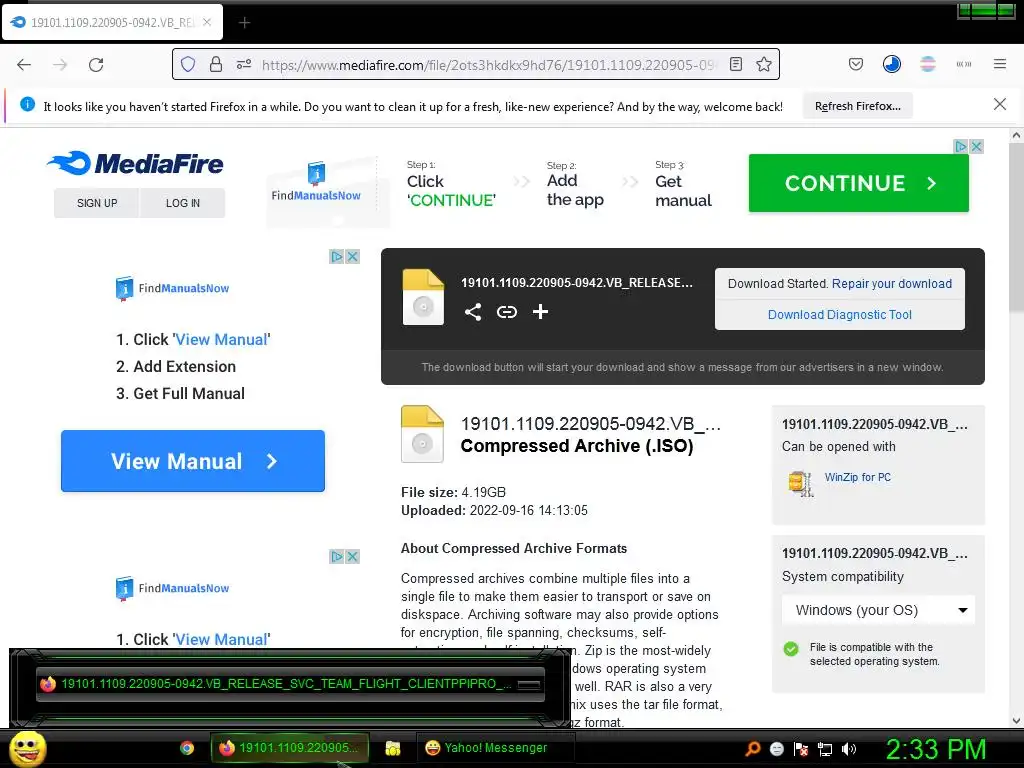This screenshot has height=768, width=1024.
Task: Click the 'View Manual' link in step 1
Action: (221, 340)
